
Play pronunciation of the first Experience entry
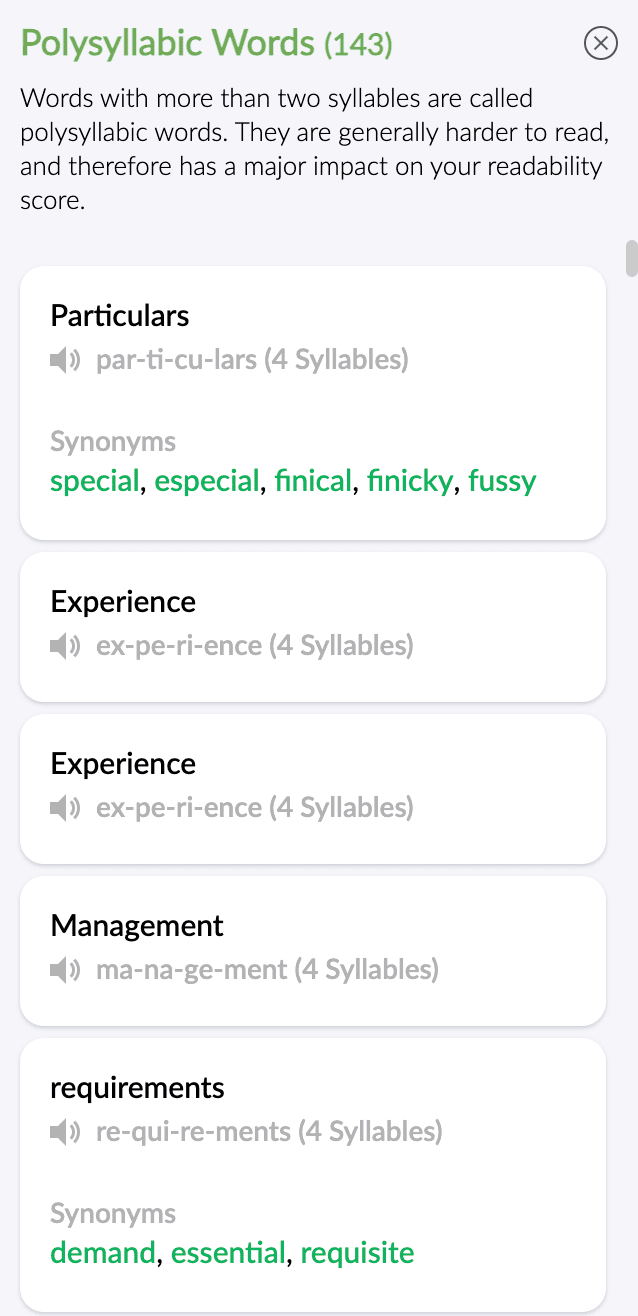pos(63,646)
